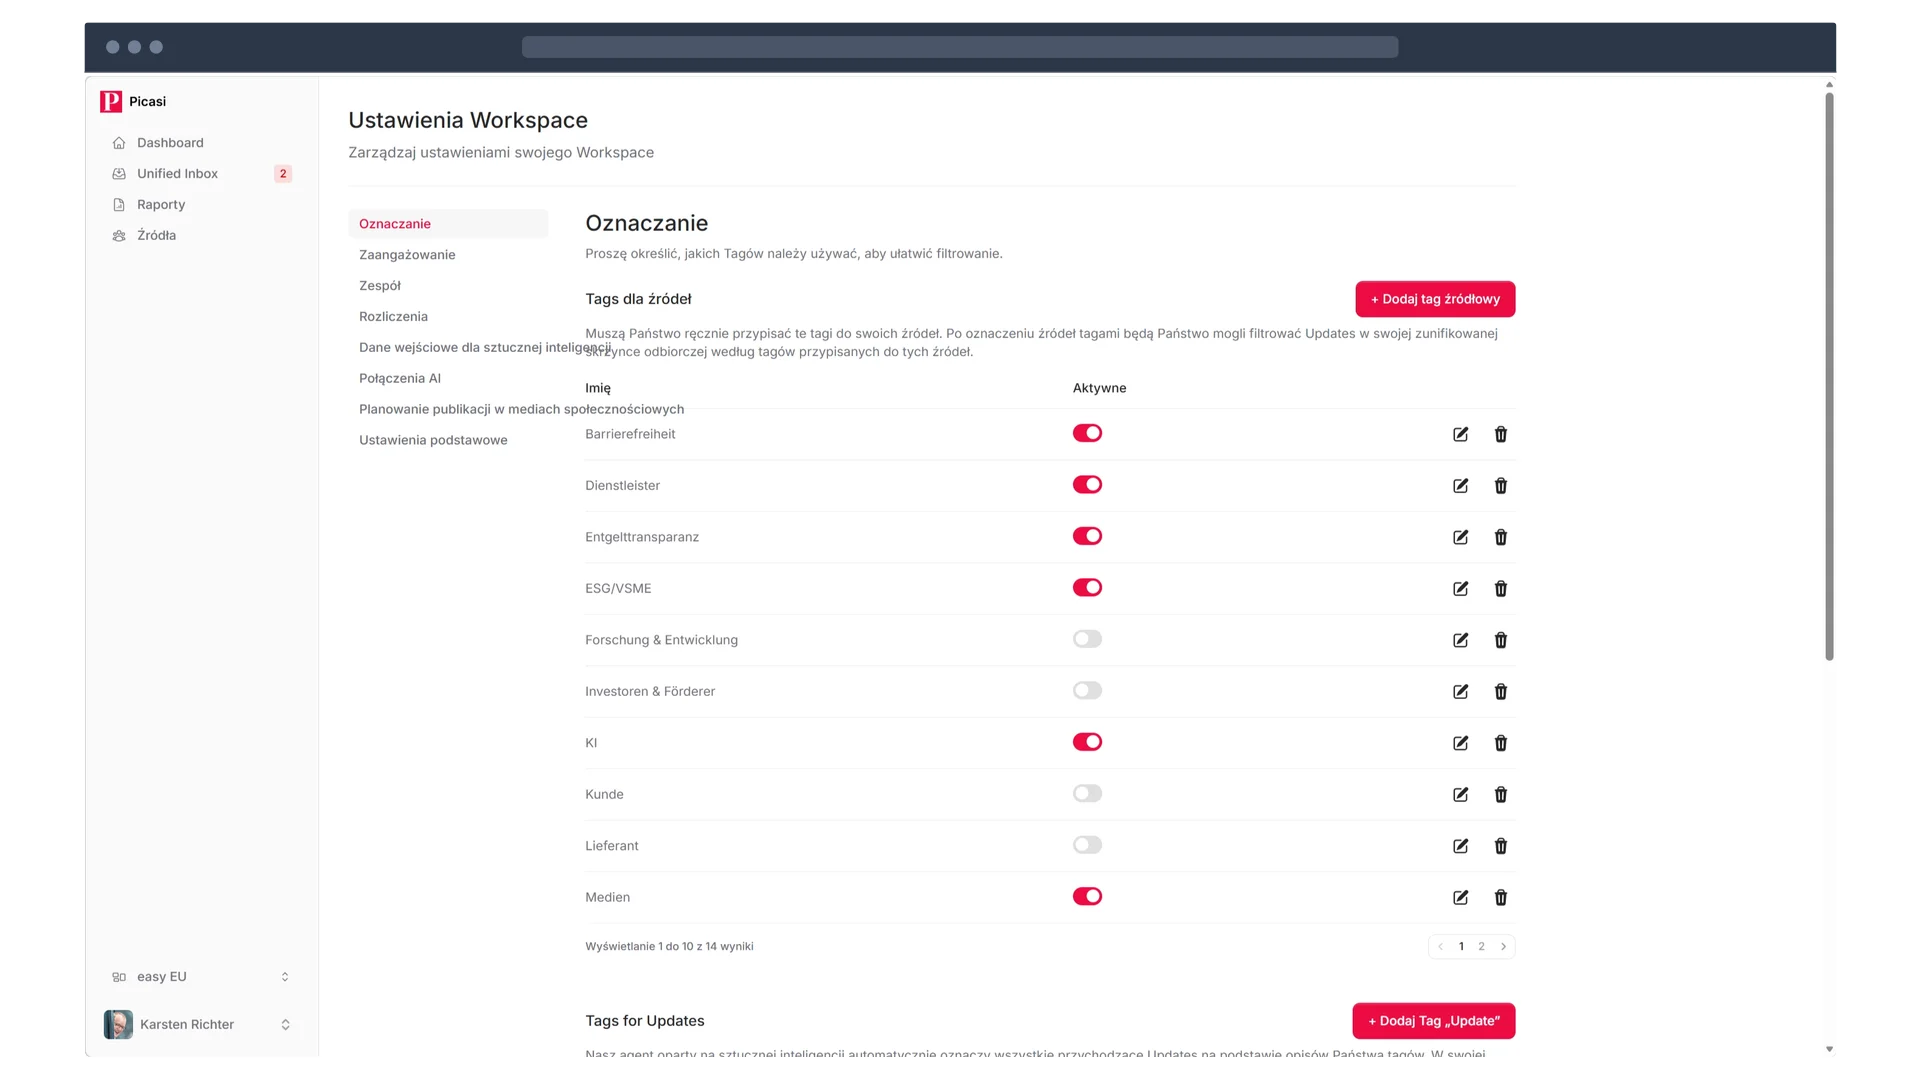Edit the Forschung & Entwicklung tag
The width and height of the screenshot is (1920, 1080).
pos(1460,640)
